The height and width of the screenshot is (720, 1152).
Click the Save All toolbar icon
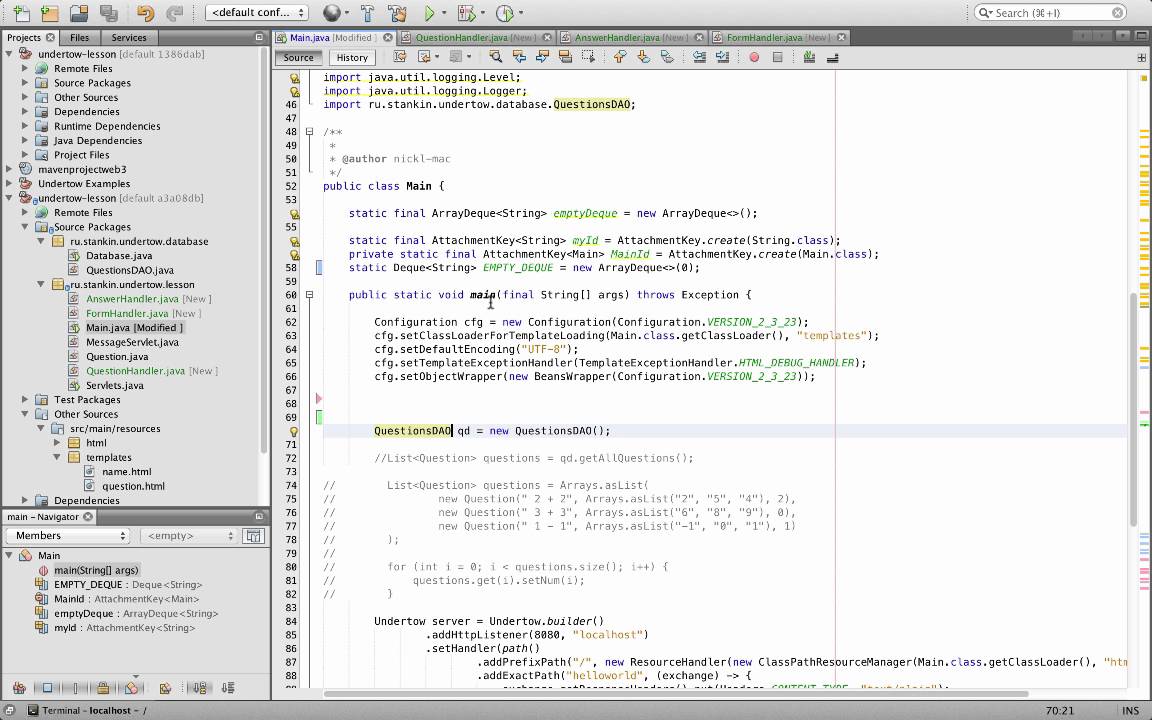(109, 12)
